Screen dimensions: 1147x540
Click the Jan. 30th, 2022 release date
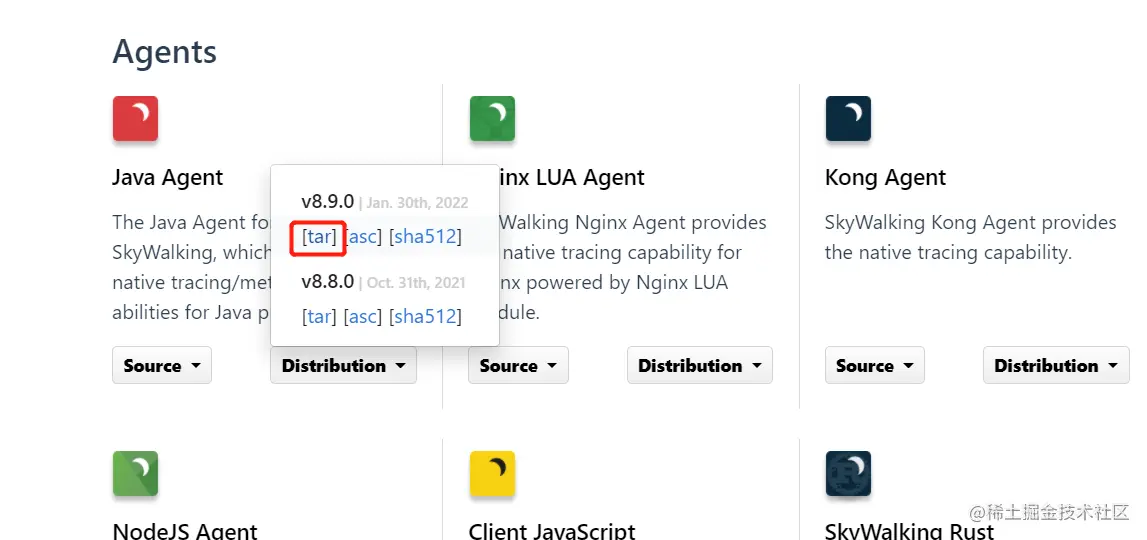pos(417,203)
